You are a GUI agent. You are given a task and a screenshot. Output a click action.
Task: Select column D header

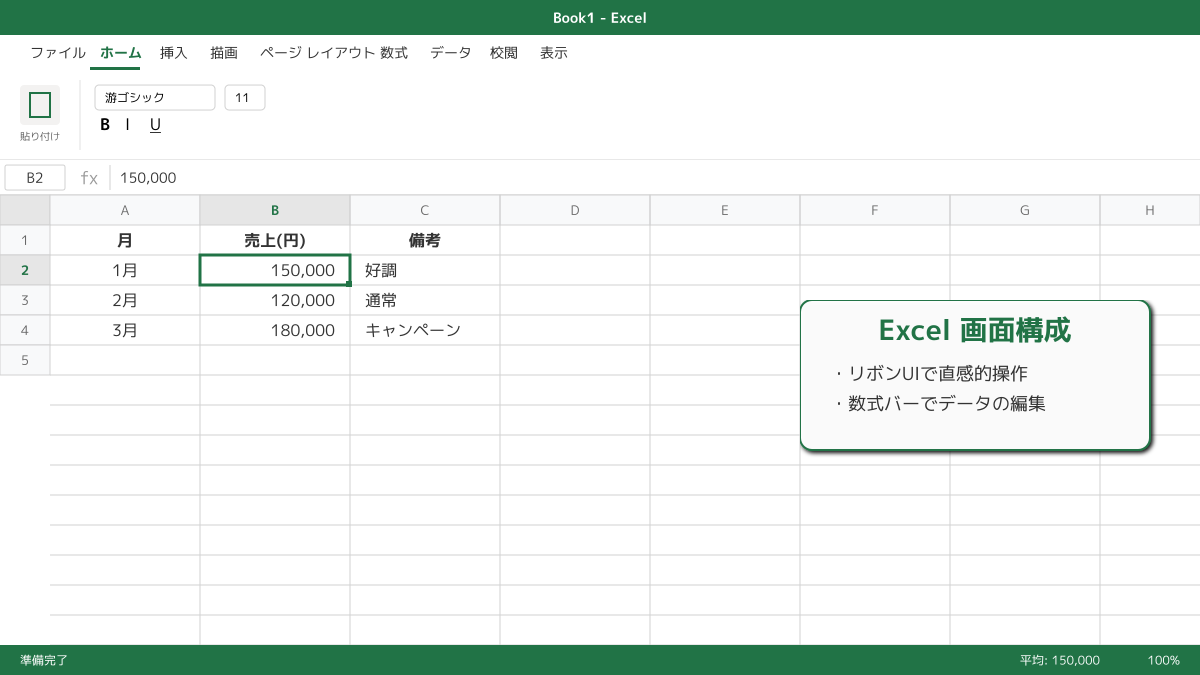point(575,210)
